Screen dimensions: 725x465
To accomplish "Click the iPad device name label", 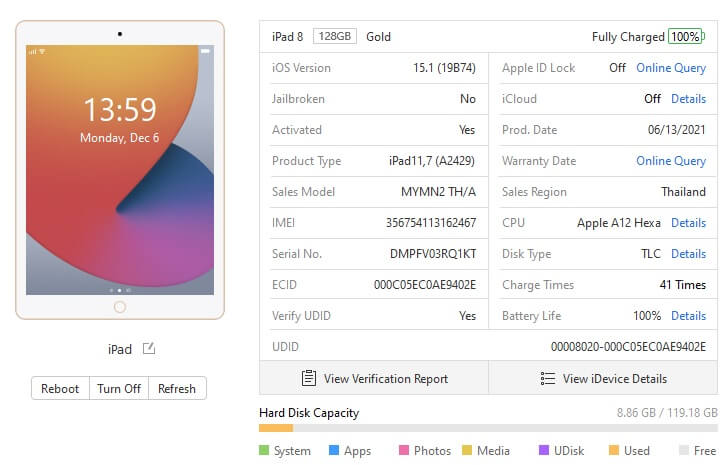I will coord(120,349).
